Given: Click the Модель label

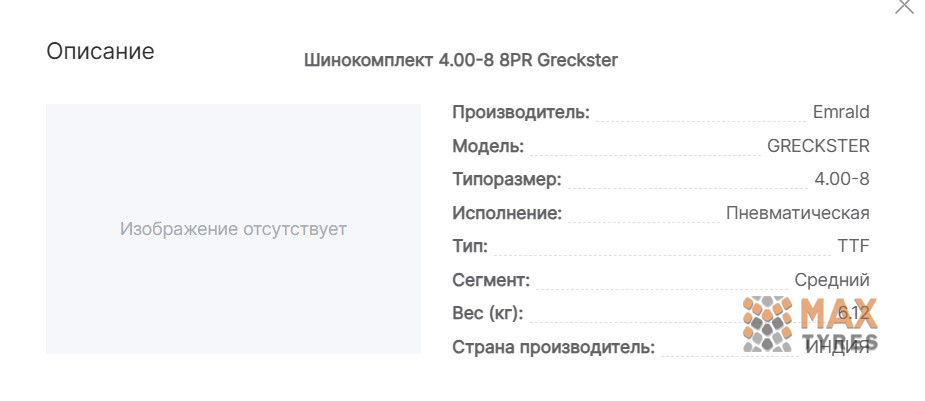Looking at the screenshot, I should tap(488, 146).
